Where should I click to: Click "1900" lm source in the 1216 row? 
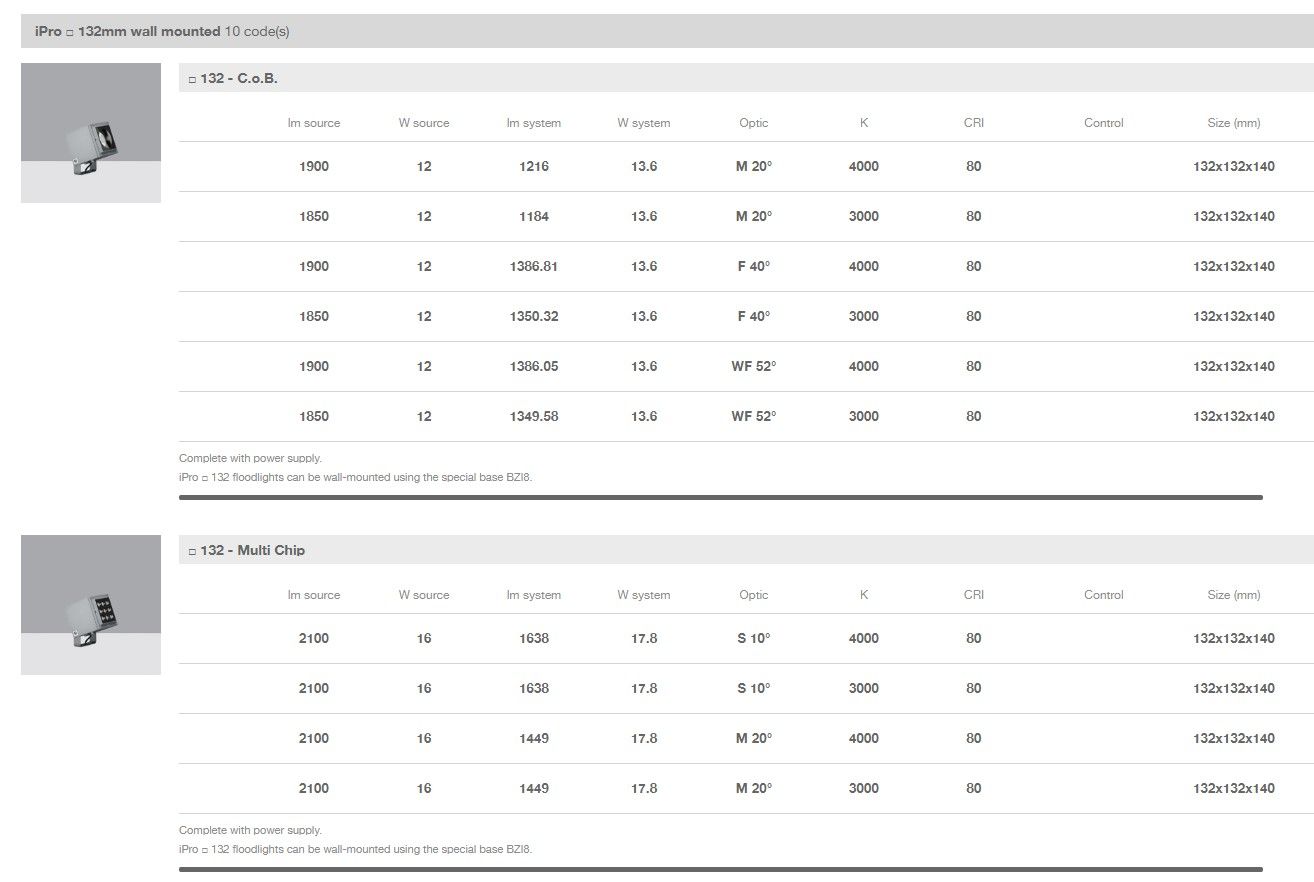pos(314,166)
